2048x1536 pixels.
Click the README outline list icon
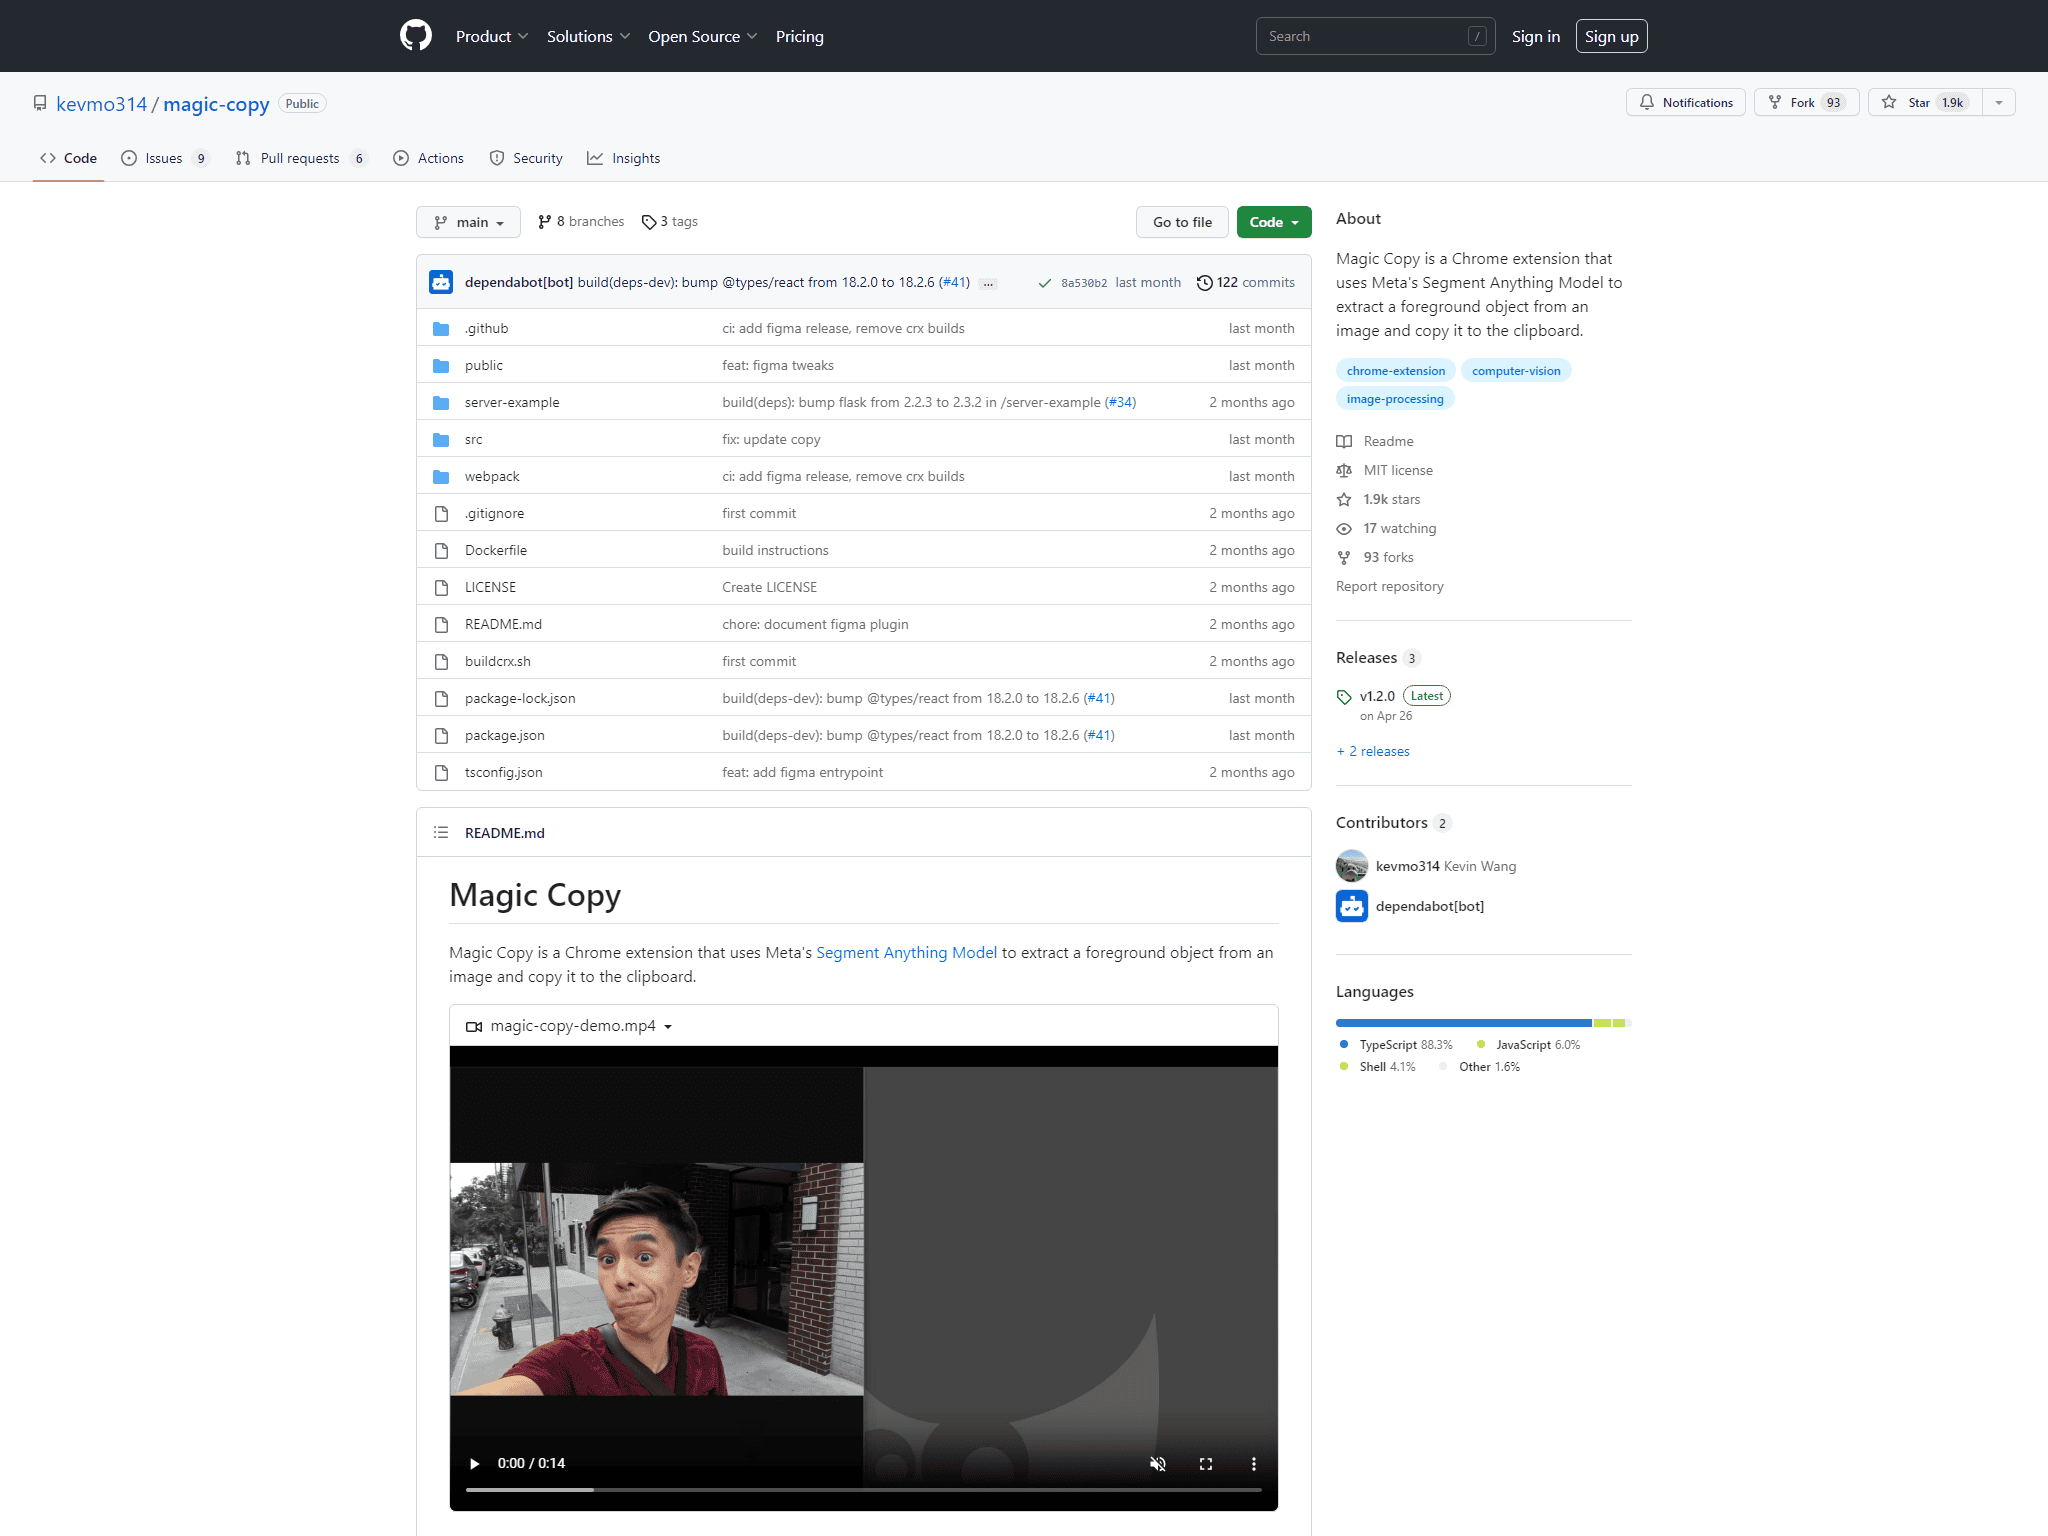click(x=441, y=832)
